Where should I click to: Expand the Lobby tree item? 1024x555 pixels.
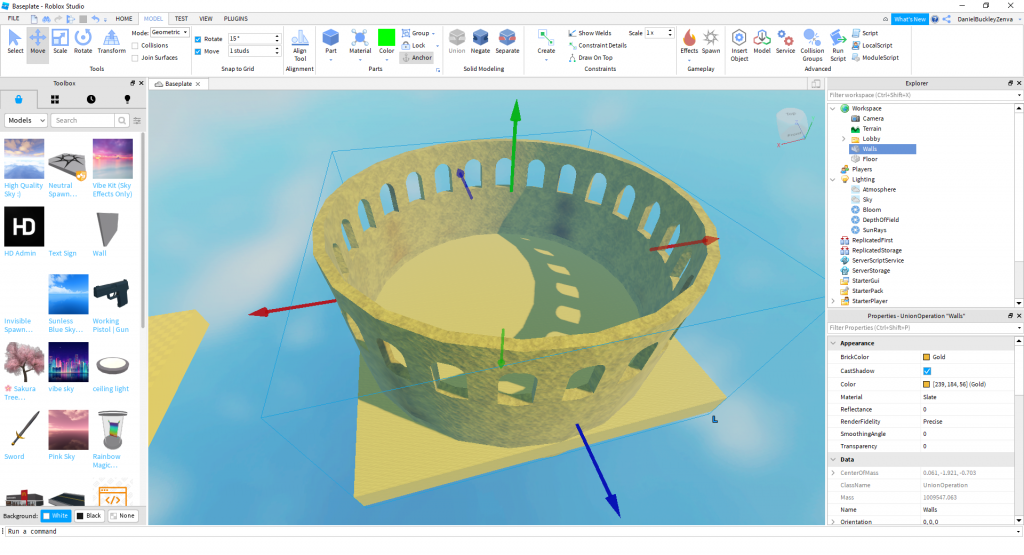(843, 139)
